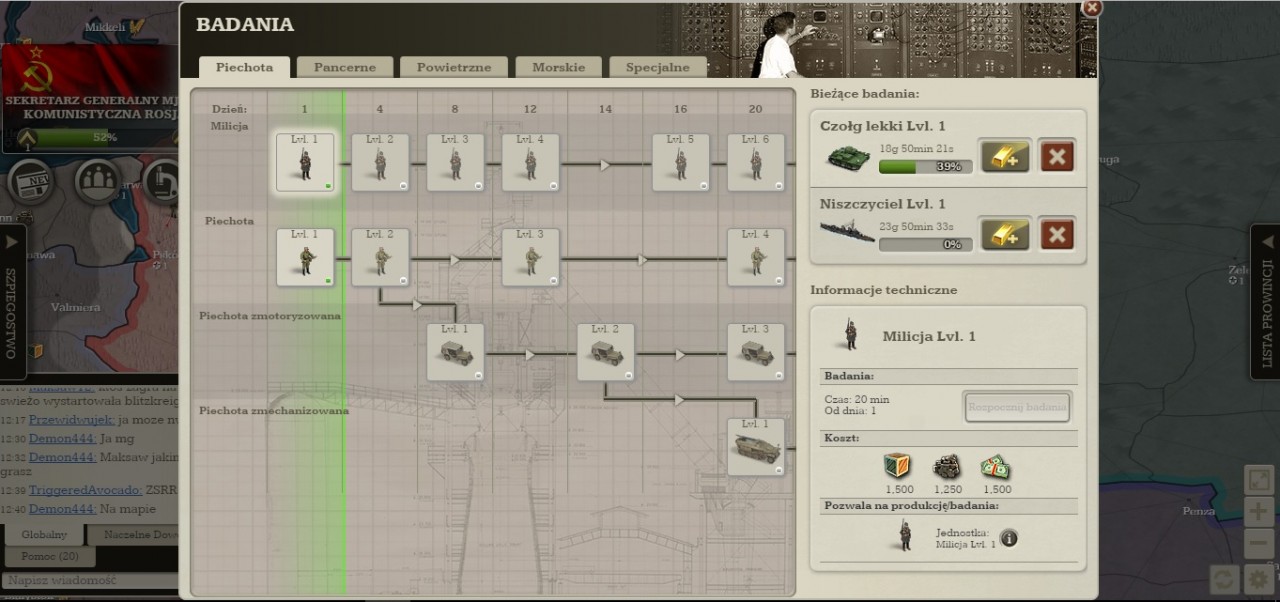Expand the Lista Prowincji side panel
This screenshot has height=602, width=1280.
tap(1266, 302)
